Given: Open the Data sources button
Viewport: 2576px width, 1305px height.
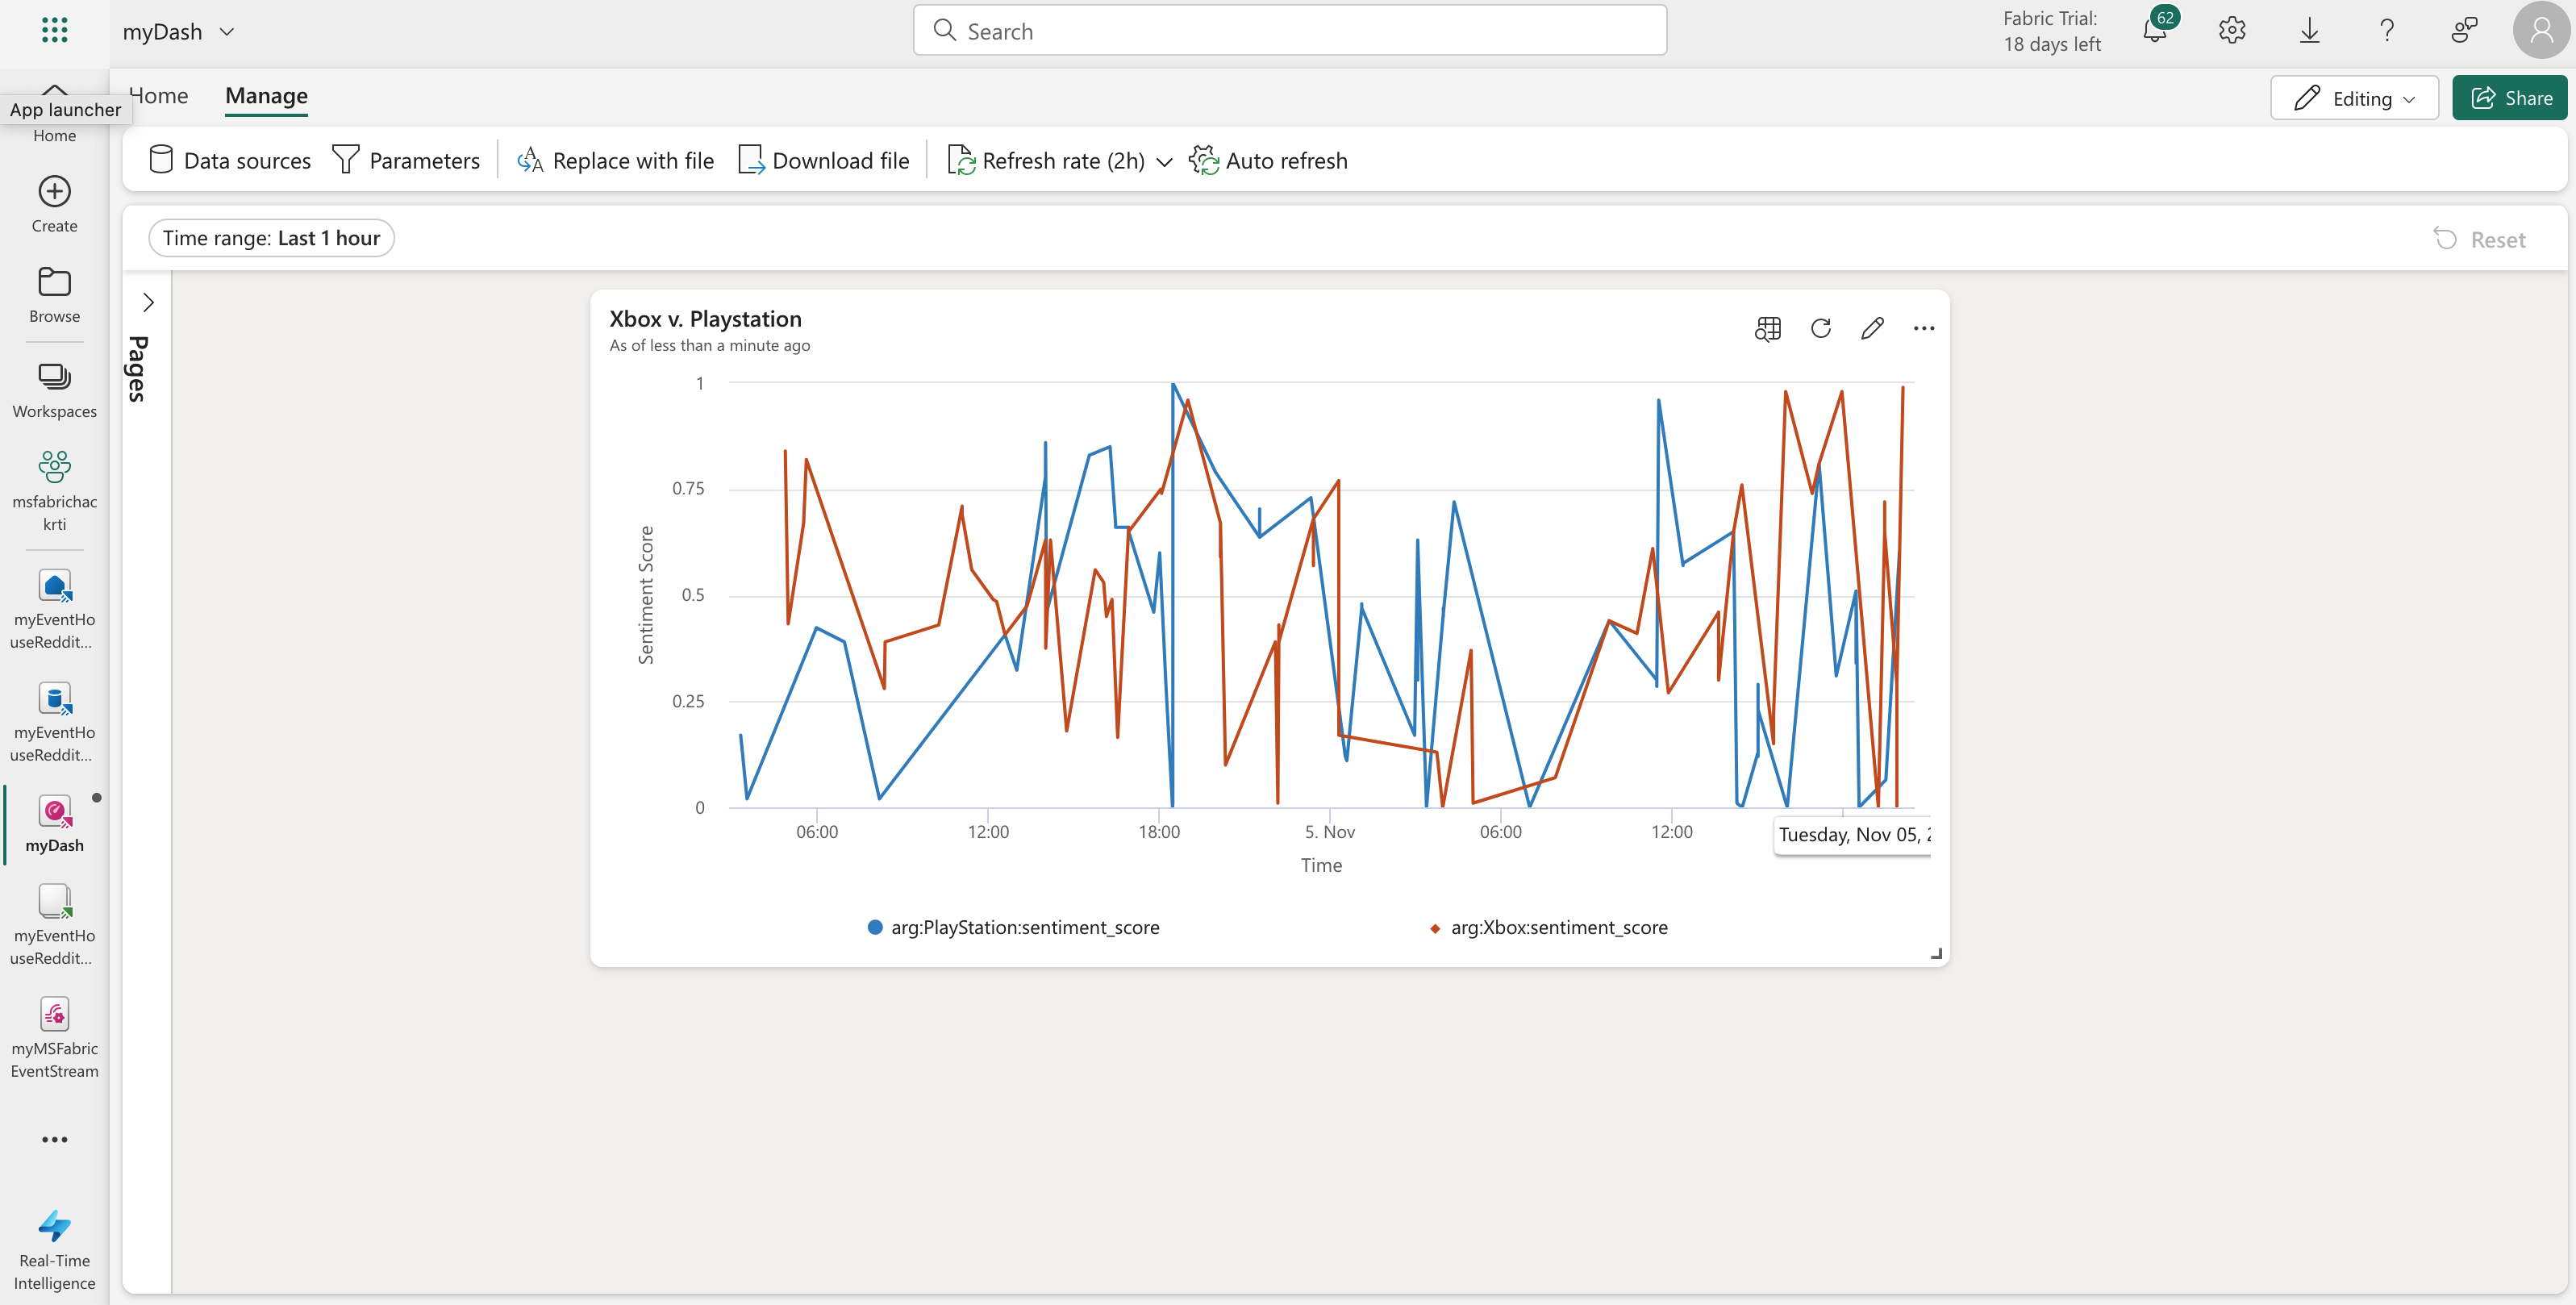Looking at the screenshot, I should point(230,161).
